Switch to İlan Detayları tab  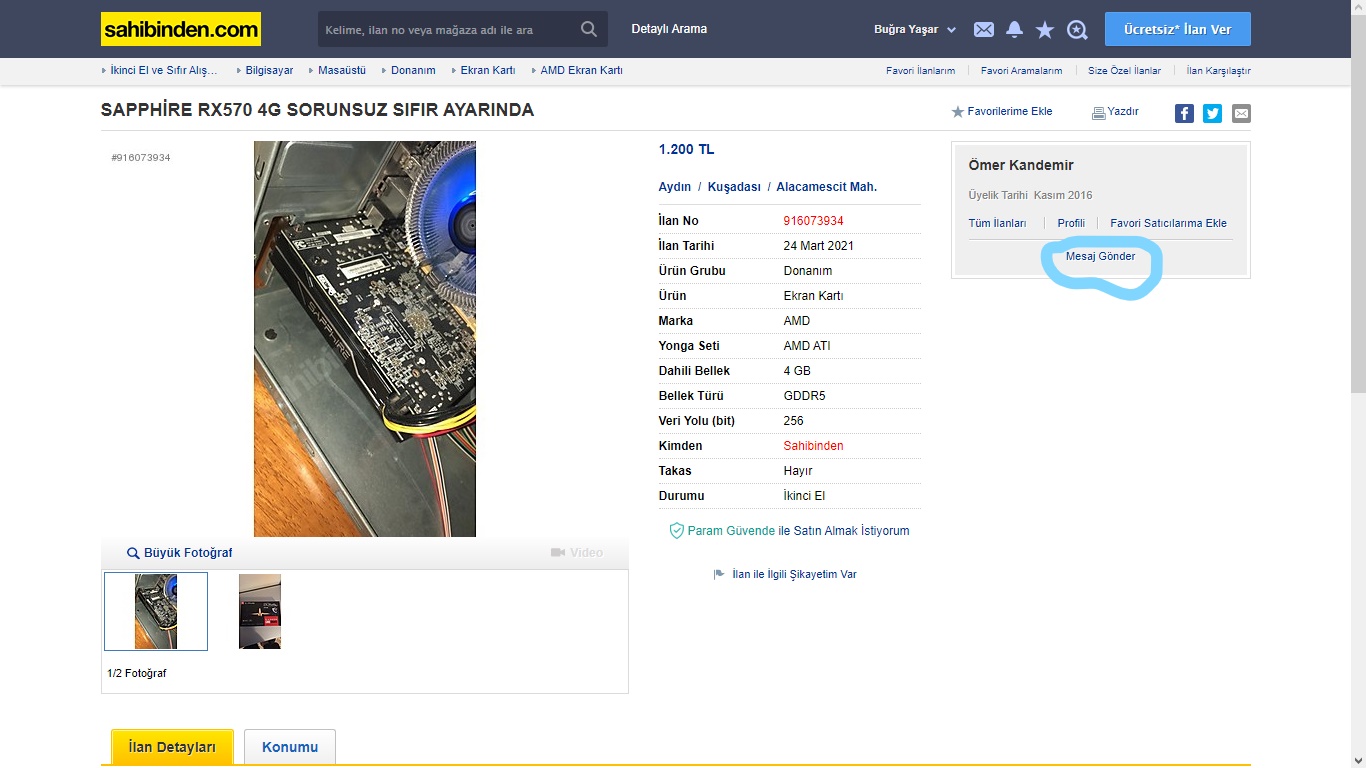[x=172, y=747]
